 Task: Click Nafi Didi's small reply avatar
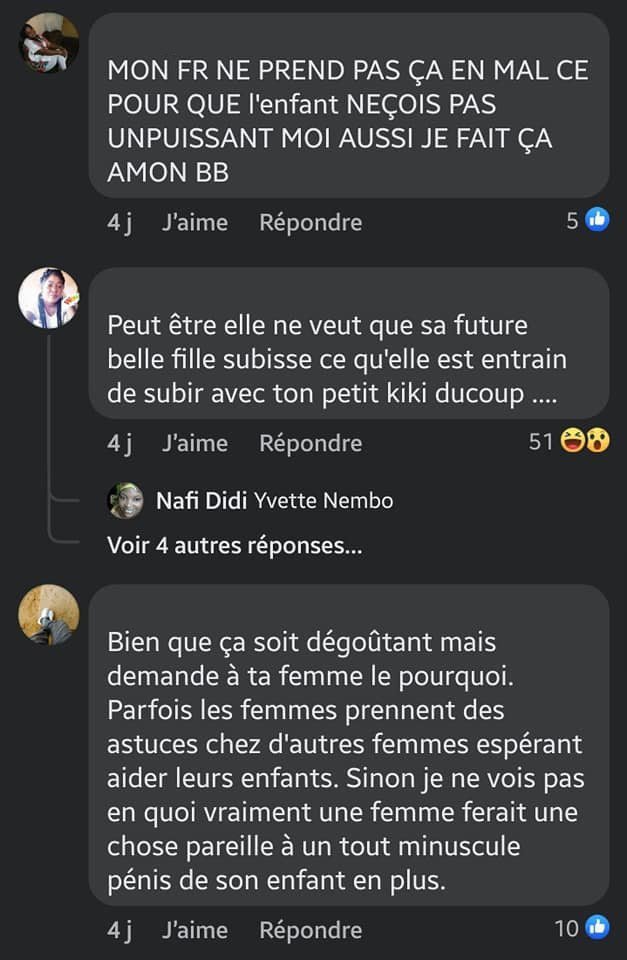(x=126, y=501)
